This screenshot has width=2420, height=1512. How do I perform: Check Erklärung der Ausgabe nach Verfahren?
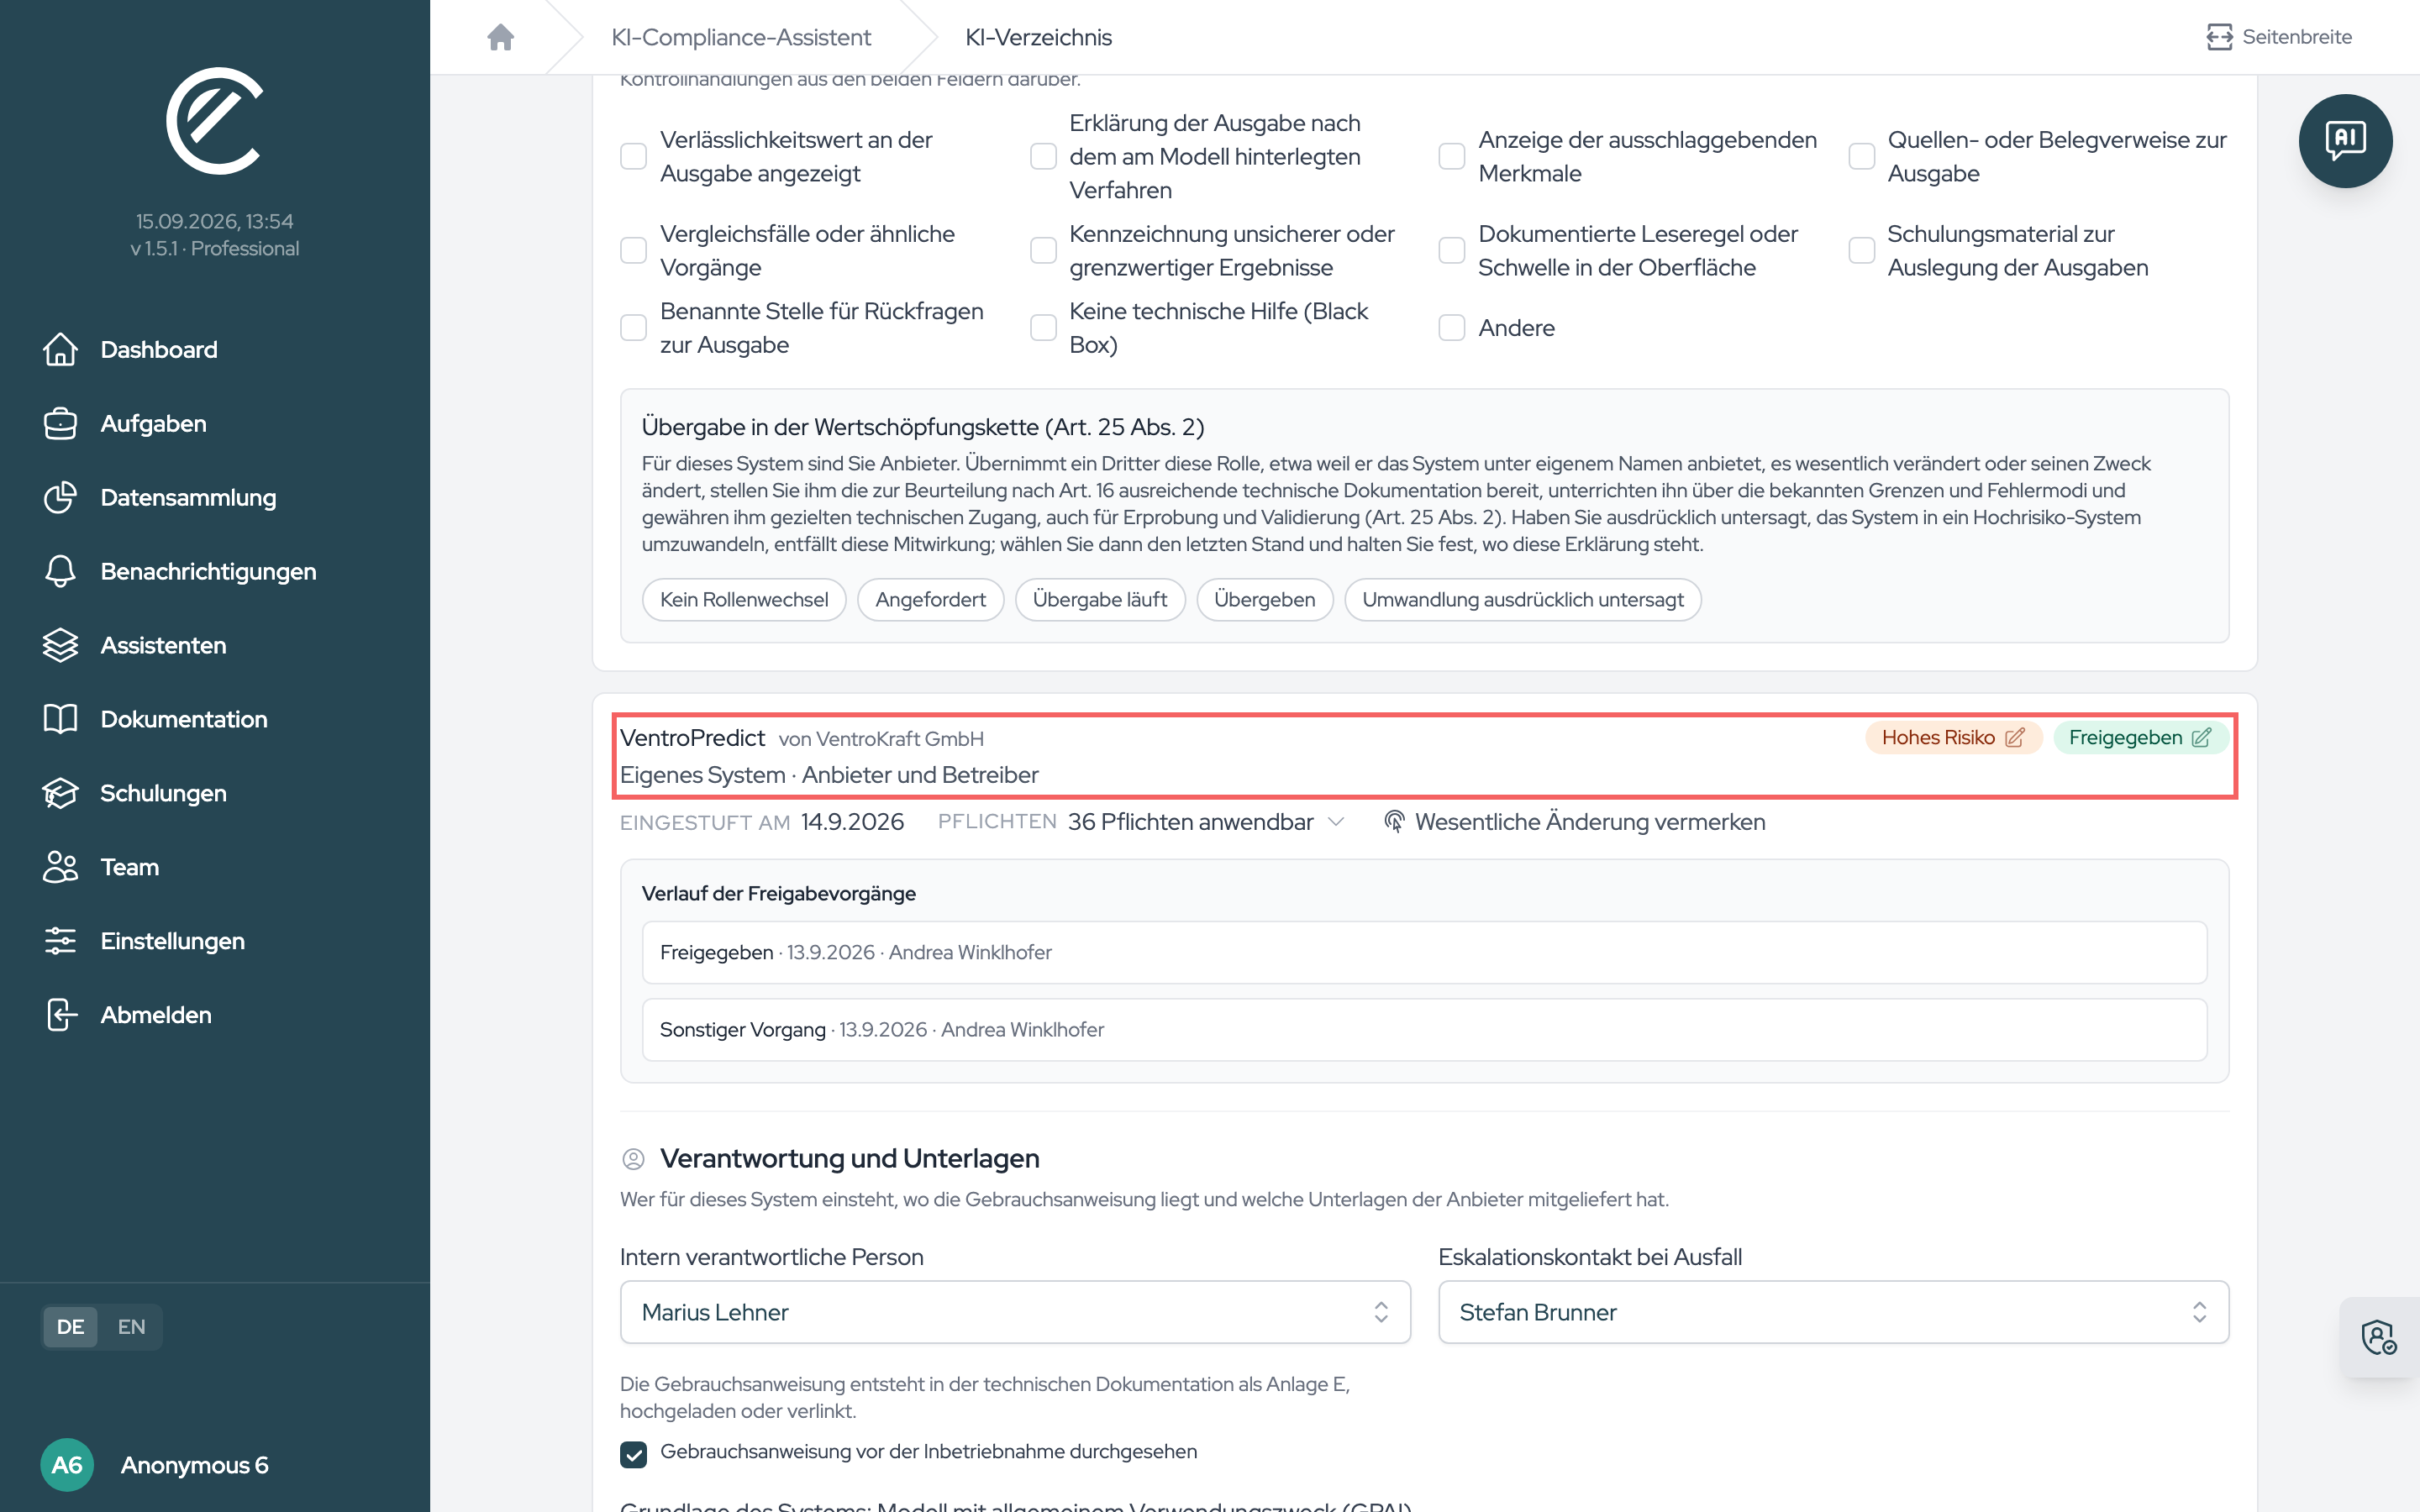coord(1043,156)
